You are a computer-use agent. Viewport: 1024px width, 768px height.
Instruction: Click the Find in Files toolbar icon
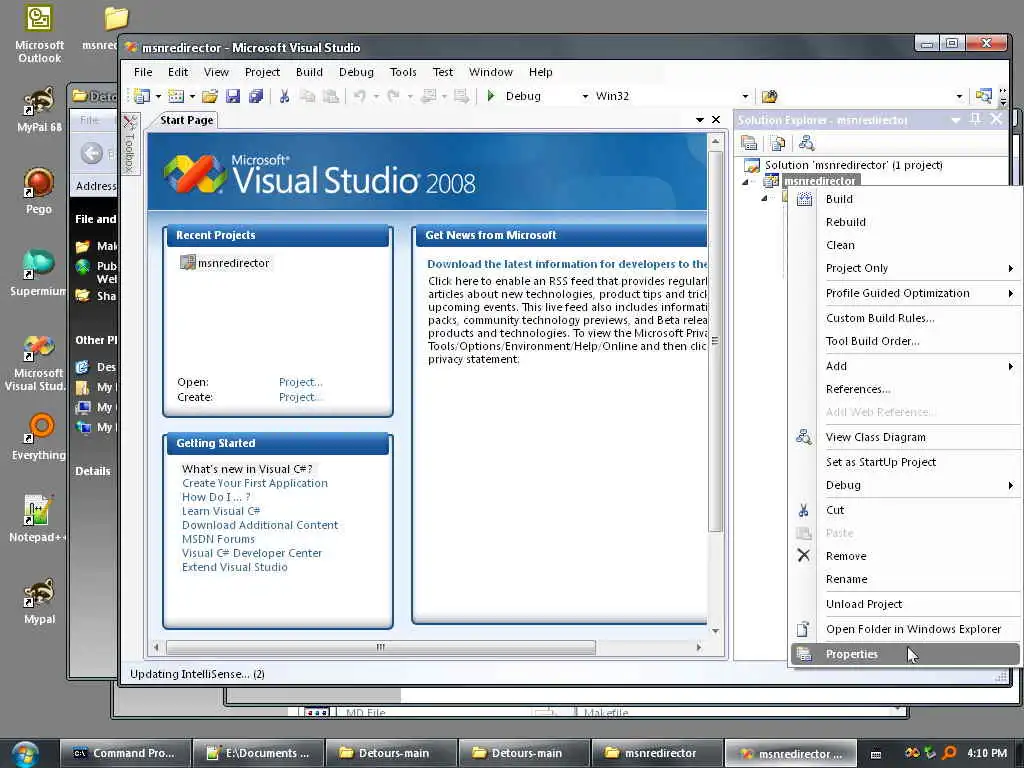[x=769, y=96]
